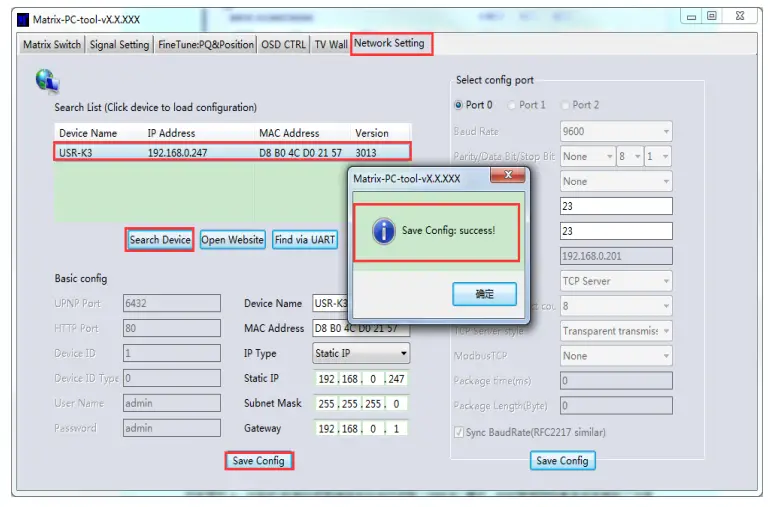Open the TCP Server mode dropdown

tap(616, 282)
